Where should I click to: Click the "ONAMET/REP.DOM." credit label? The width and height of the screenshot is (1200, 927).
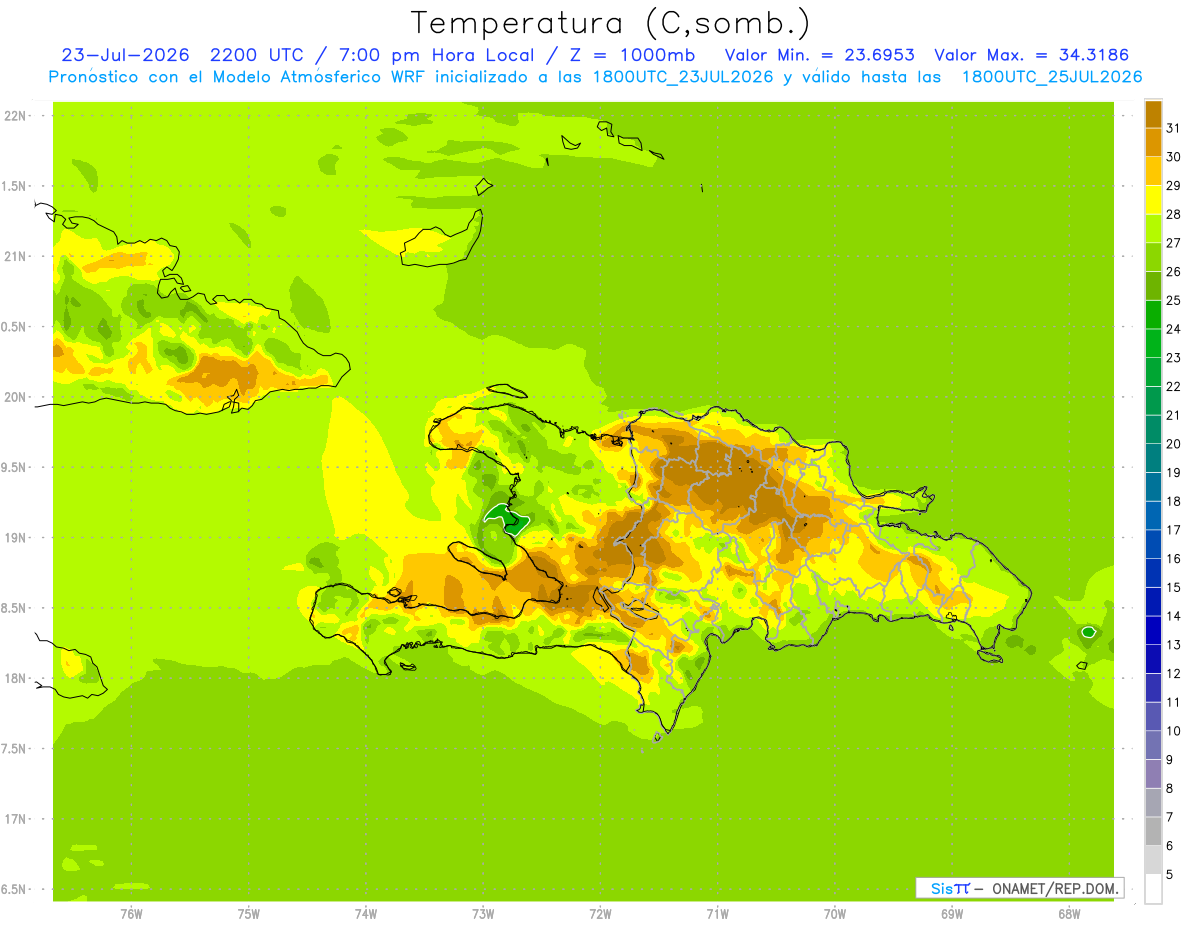tap(1055, 888)
